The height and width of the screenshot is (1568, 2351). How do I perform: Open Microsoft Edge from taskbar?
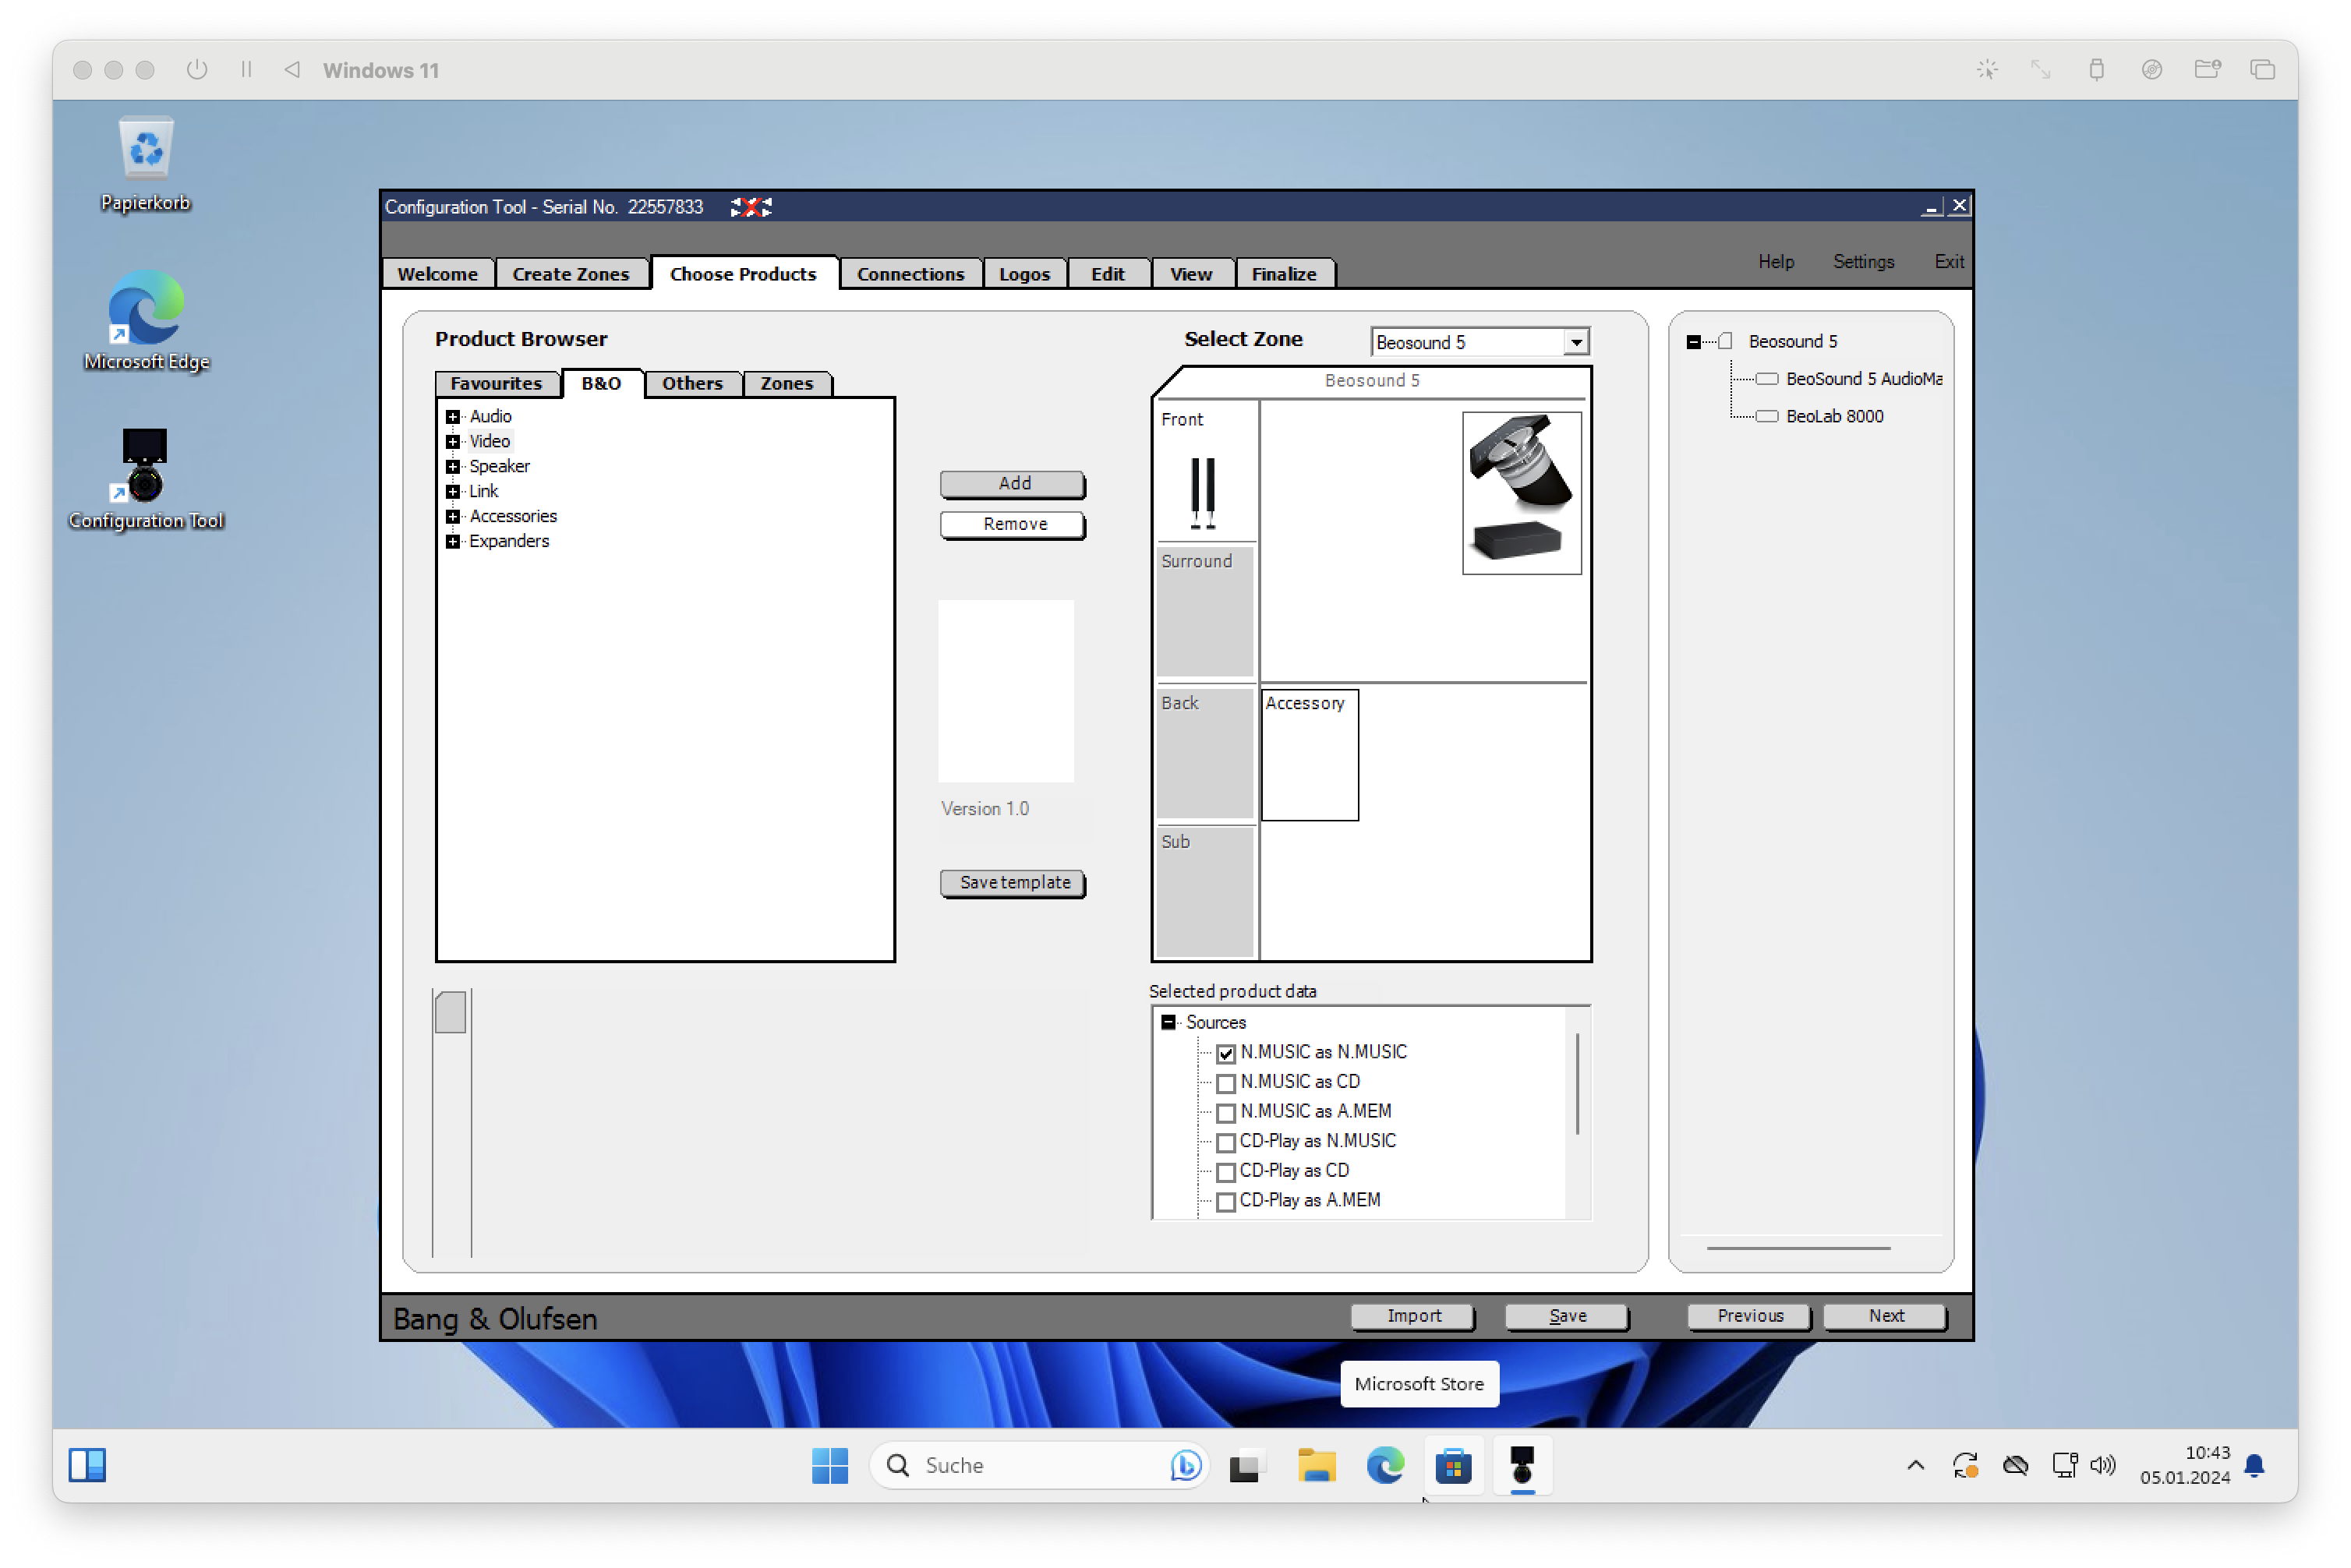[1385, 1465]
